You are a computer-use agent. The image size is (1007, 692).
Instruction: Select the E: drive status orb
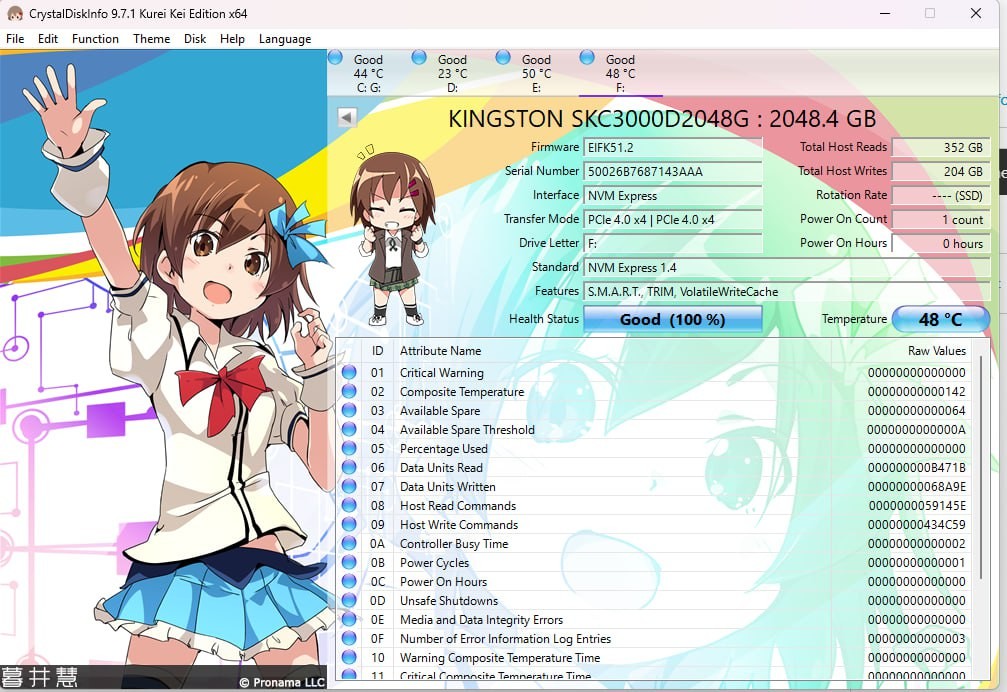pos(503,58)
